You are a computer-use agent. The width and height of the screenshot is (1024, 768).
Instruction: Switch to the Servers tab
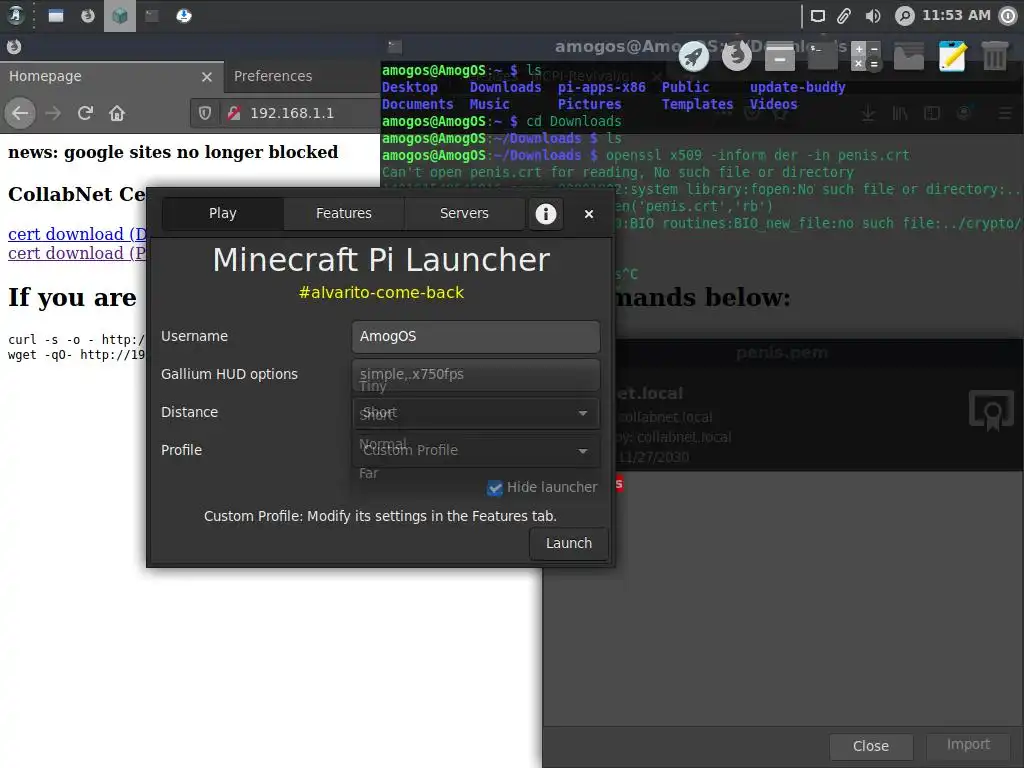pyautogui.click(x=464, y=214)
